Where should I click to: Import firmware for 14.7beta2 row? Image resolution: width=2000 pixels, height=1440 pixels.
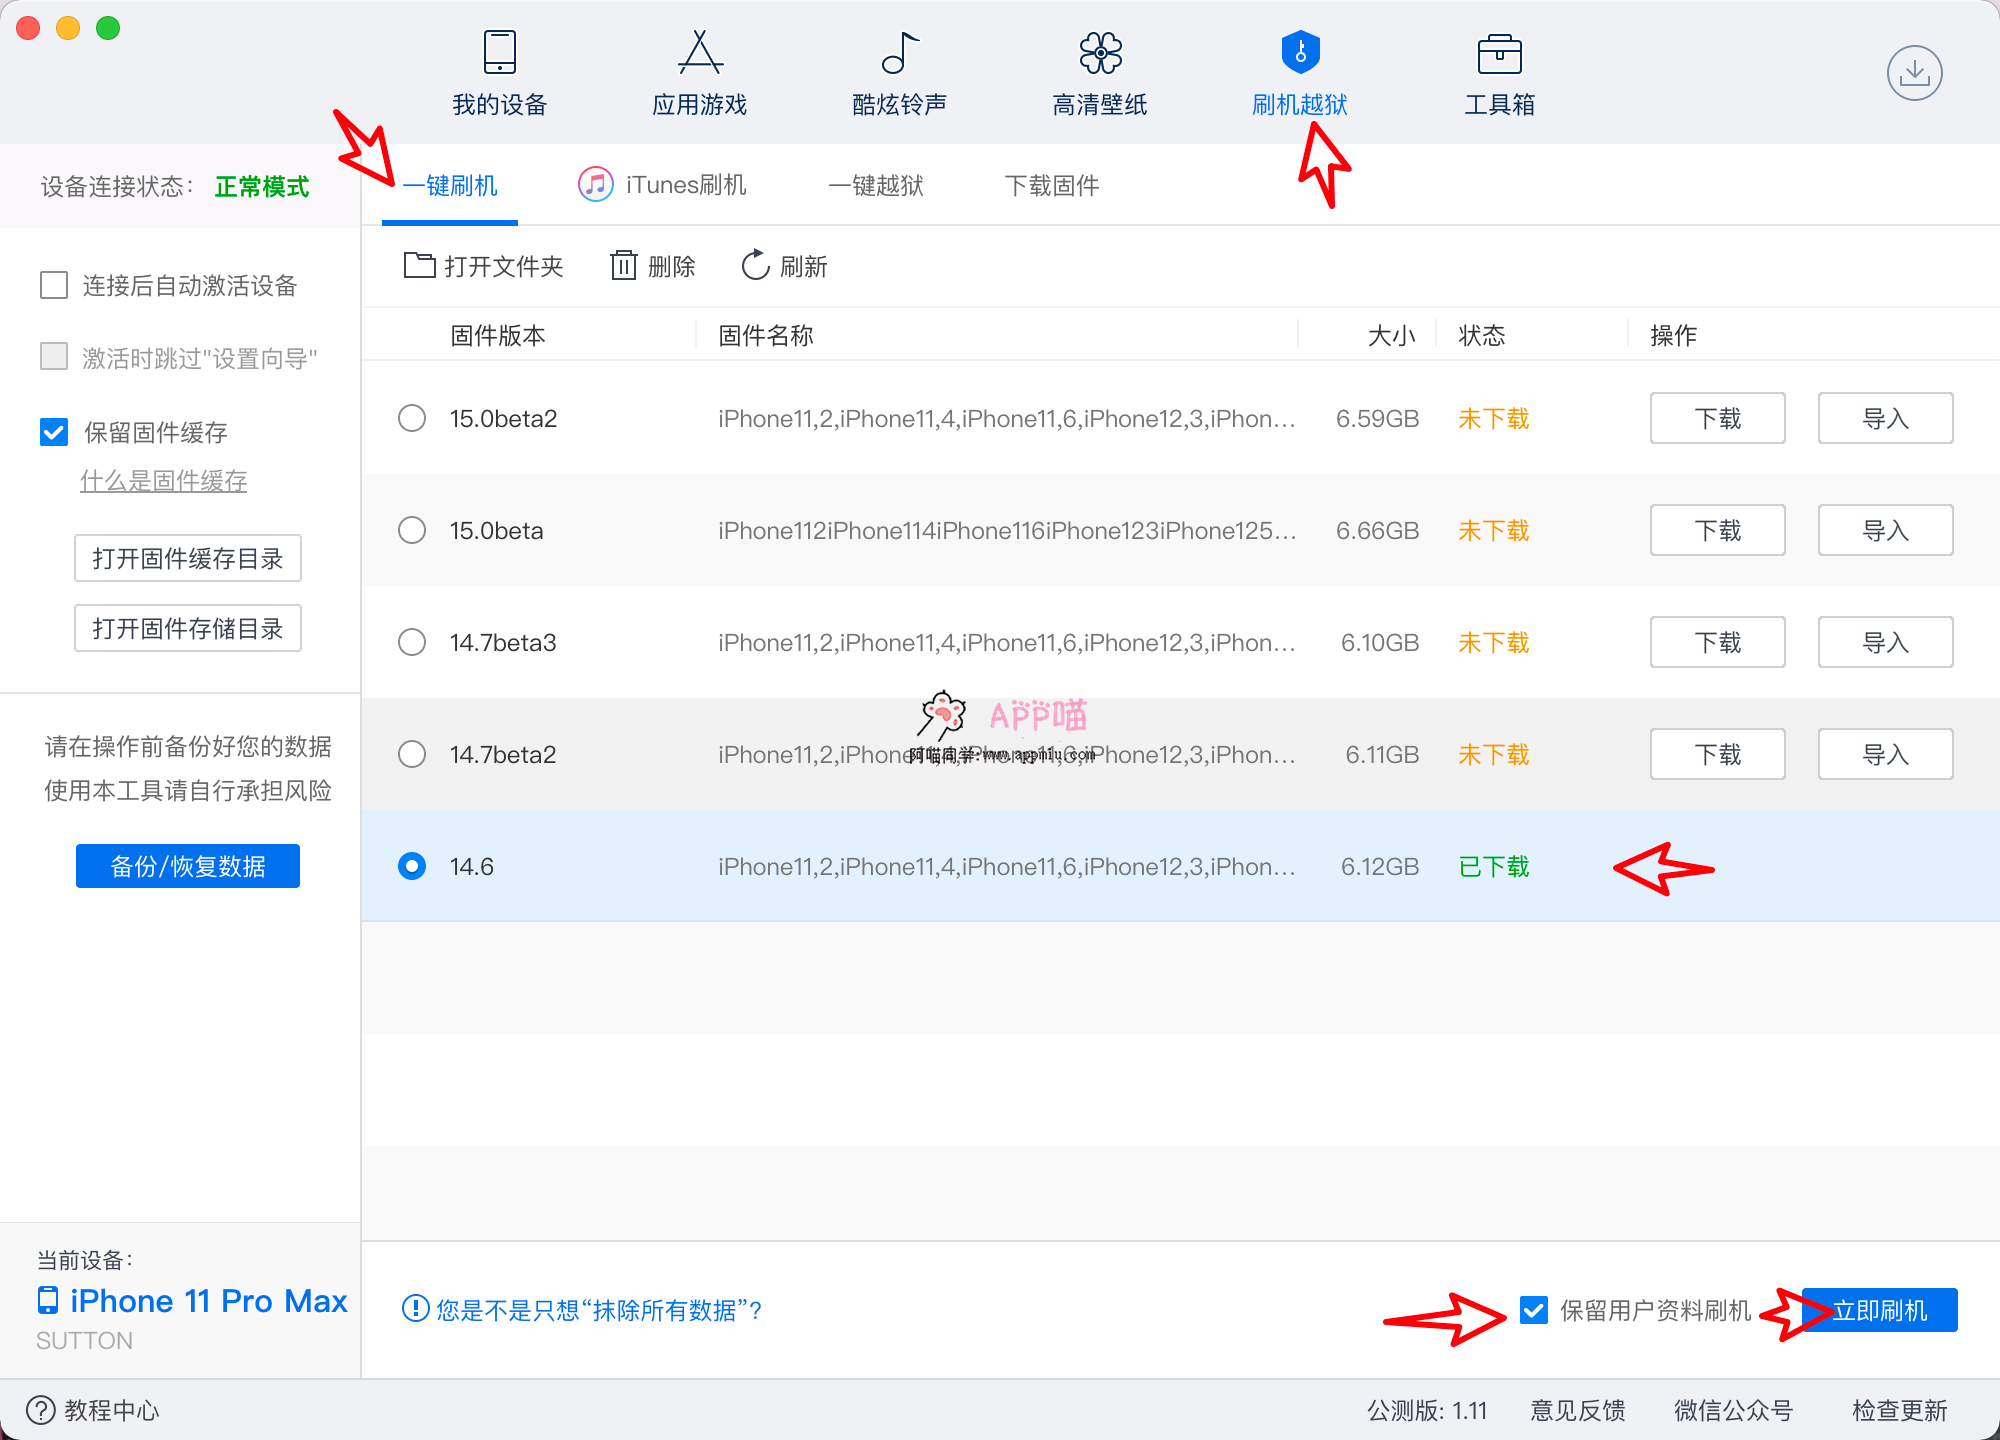pos(1885,754)
